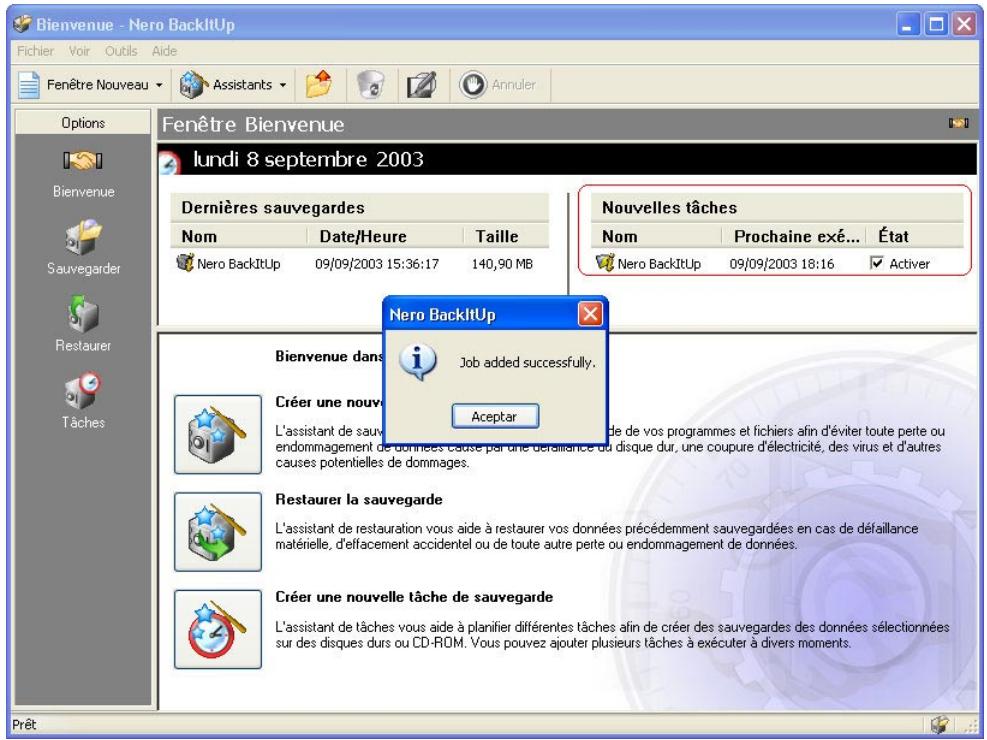Click the open folder toolbar icon
This screenshot has width=987, height=740.
[319, 84]
